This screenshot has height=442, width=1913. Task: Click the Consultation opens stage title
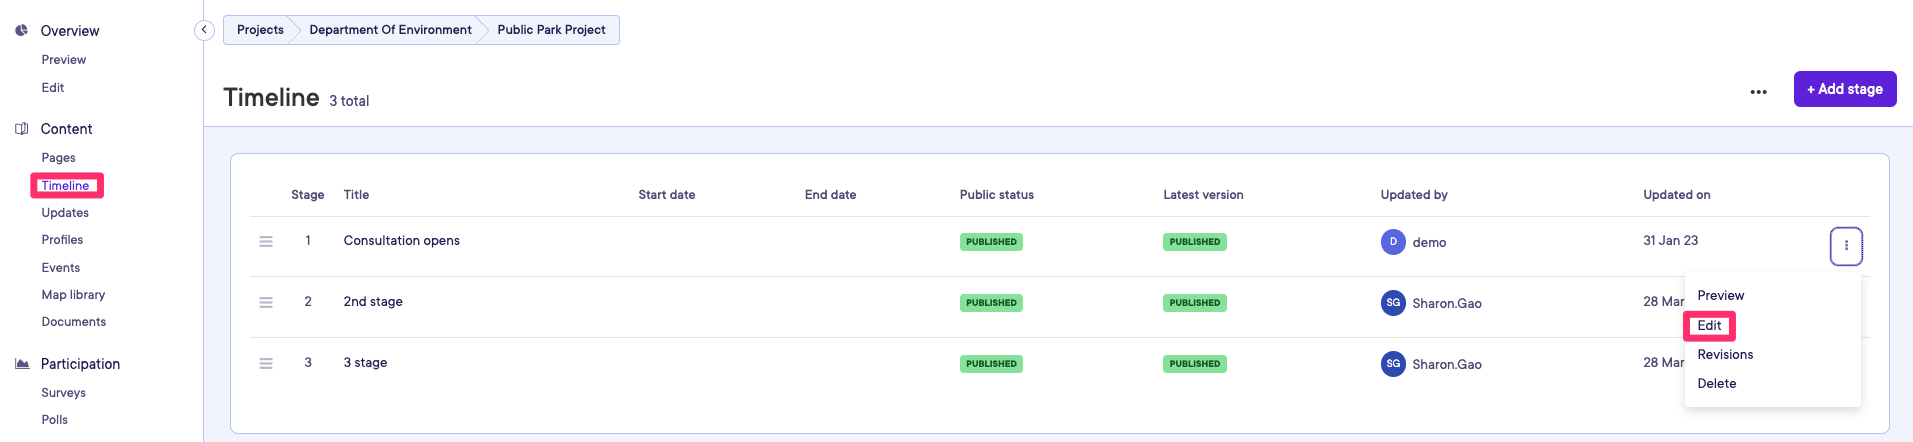coord(401,241)
